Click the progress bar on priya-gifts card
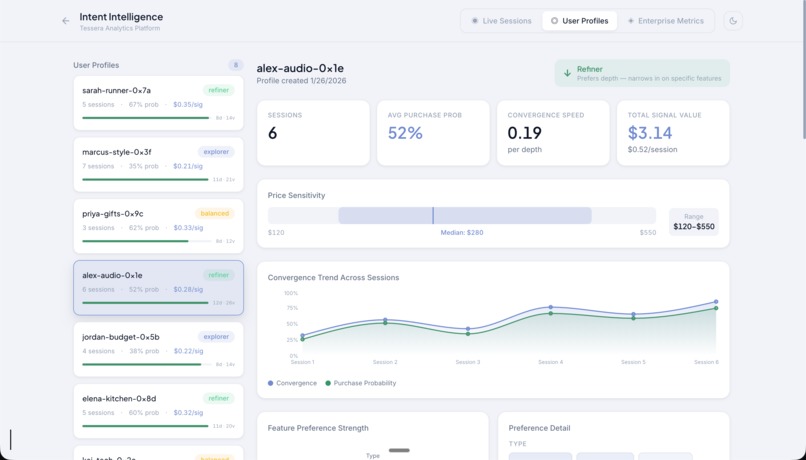The width and height of the screenshot is (806, 460). tap(146, 241)
